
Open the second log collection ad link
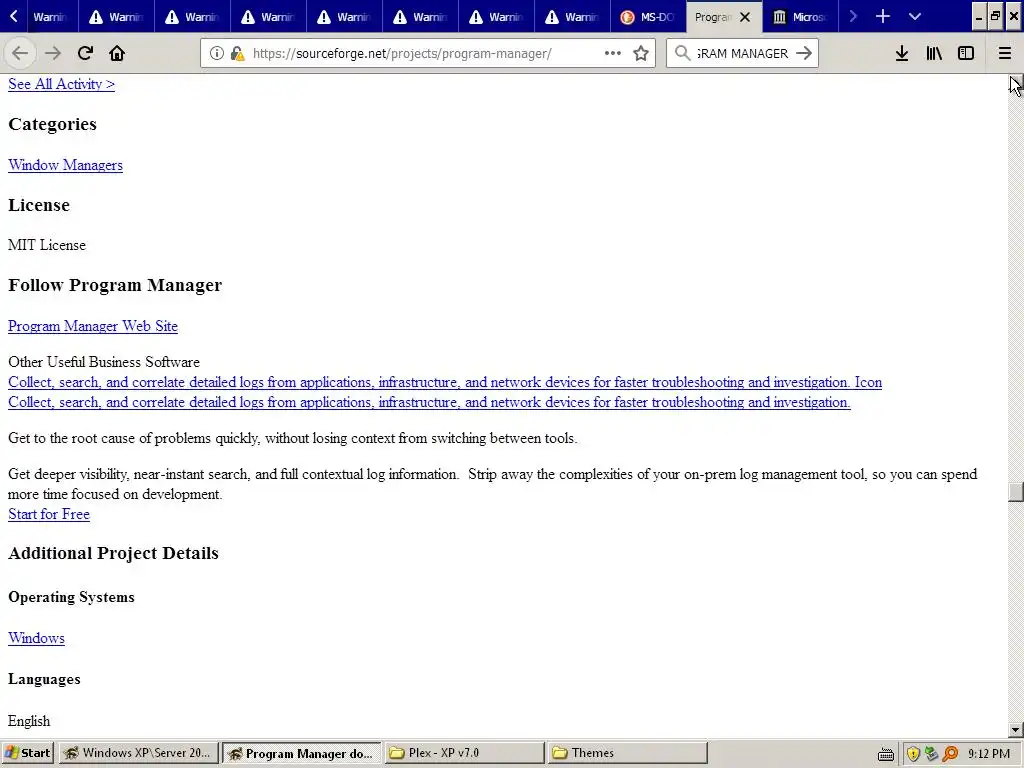tap(429, 402)
